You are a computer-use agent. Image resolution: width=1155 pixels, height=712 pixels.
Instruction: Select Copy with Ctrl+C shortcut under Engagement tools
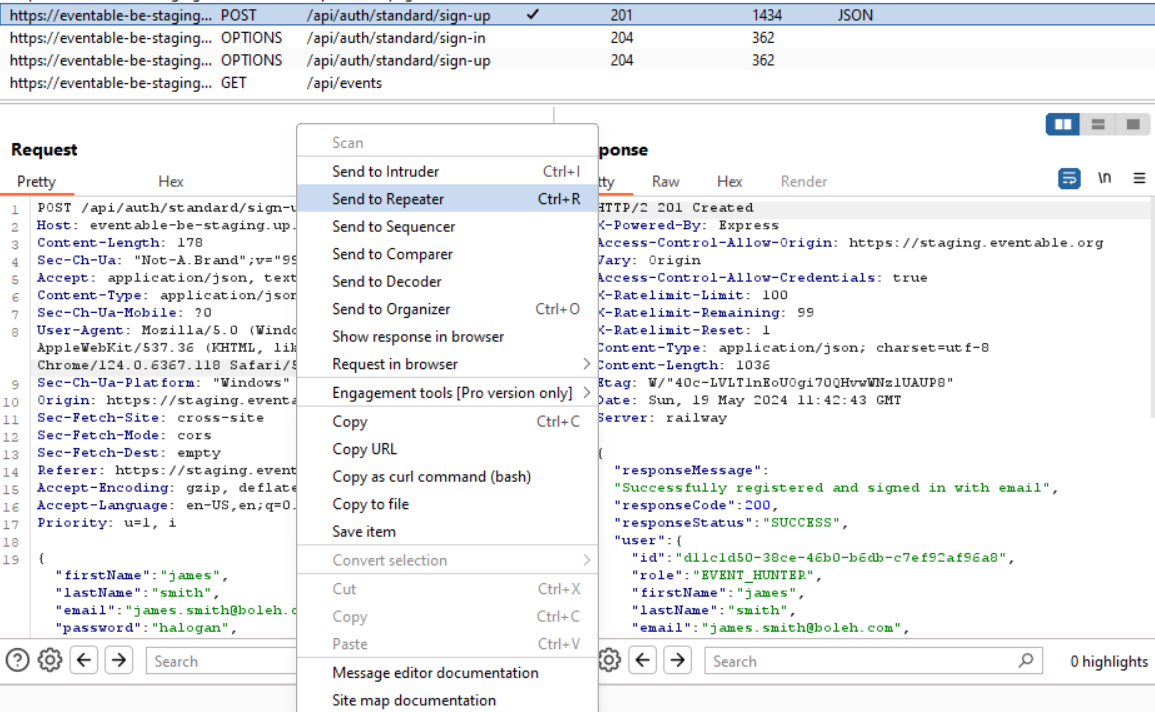[x=447, y=422]
